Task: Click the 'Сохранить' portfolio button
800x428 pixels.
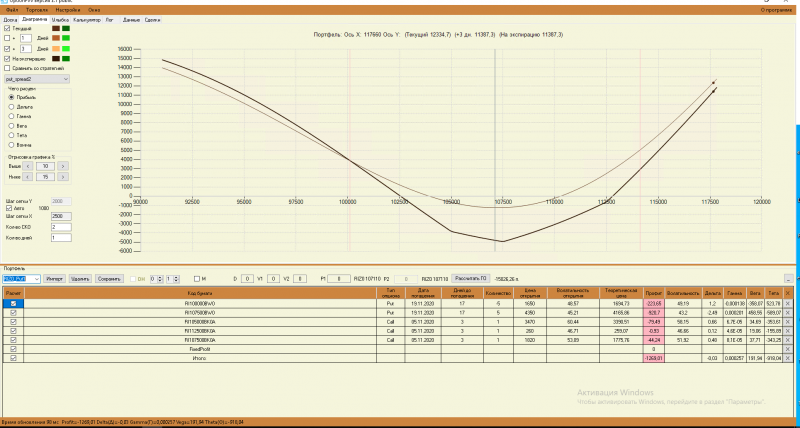Action: pos(110,279)
